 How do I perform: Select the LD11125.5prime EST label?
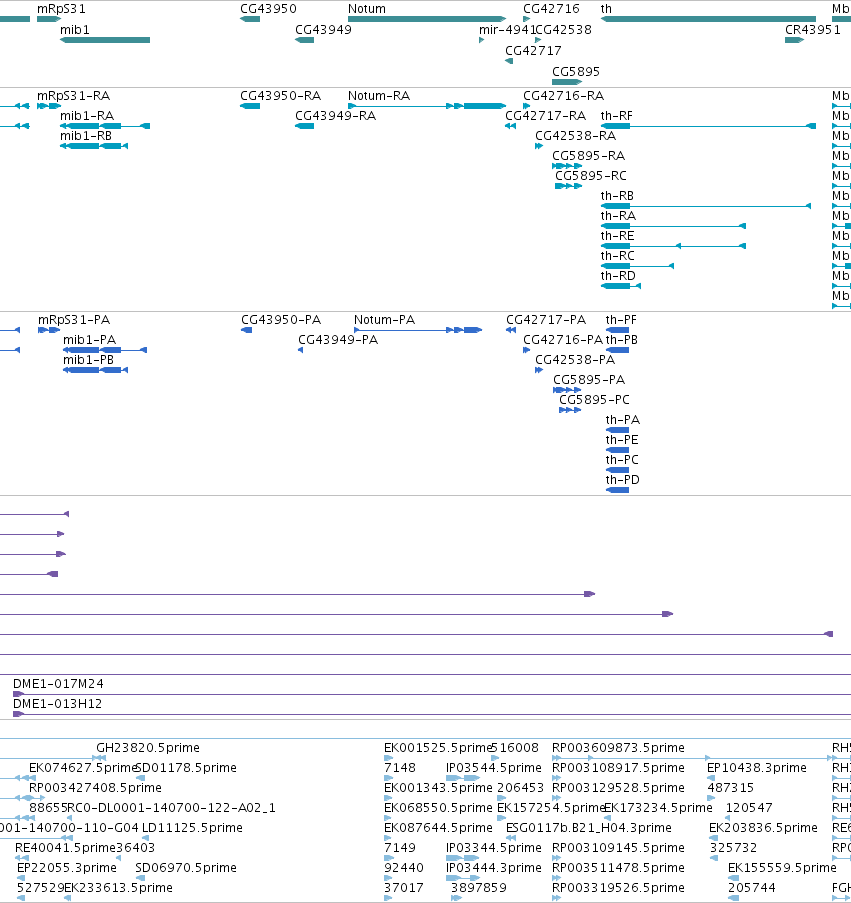tap(192, 828)
